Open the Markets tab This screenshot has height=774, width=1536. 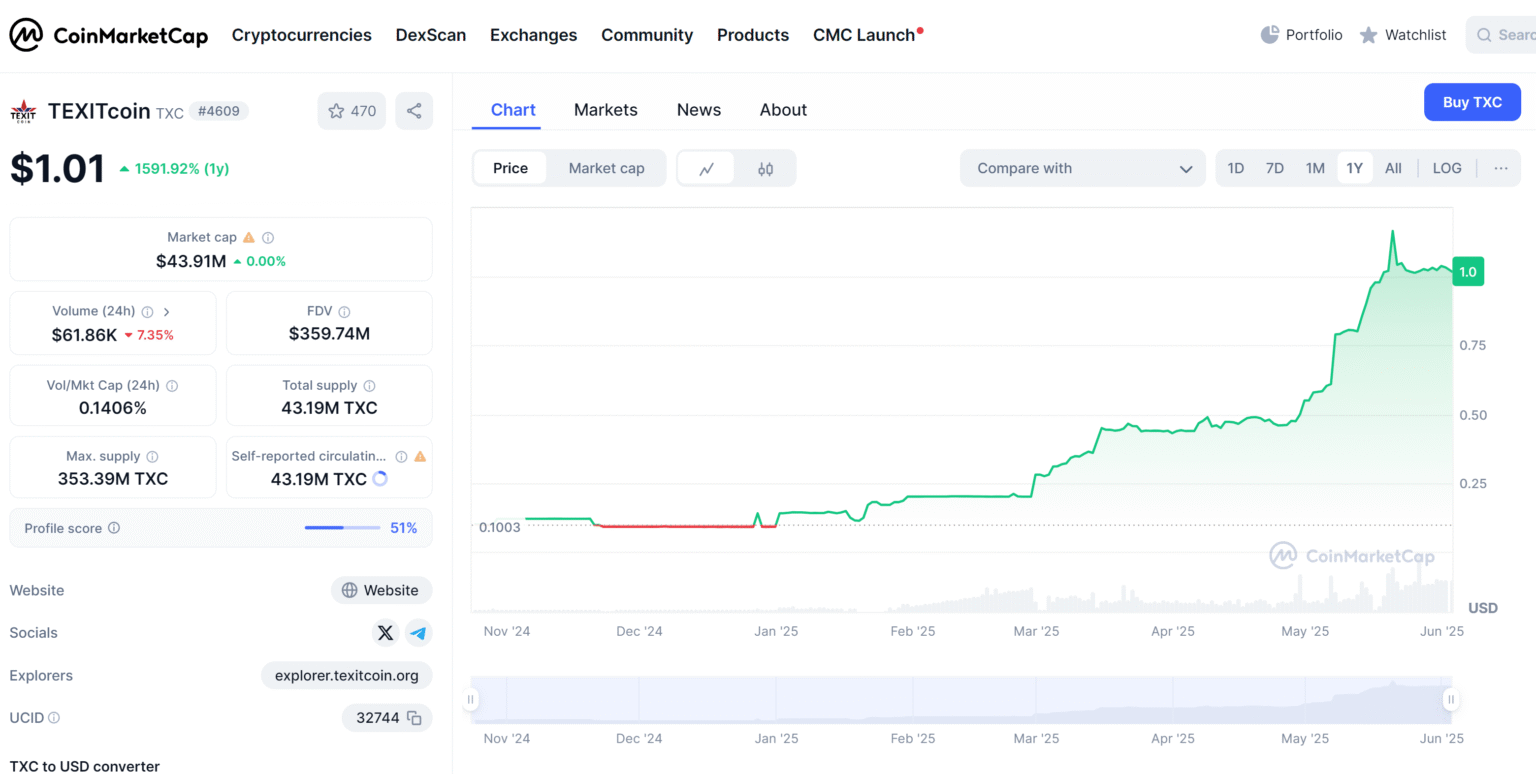coord(605,110)
